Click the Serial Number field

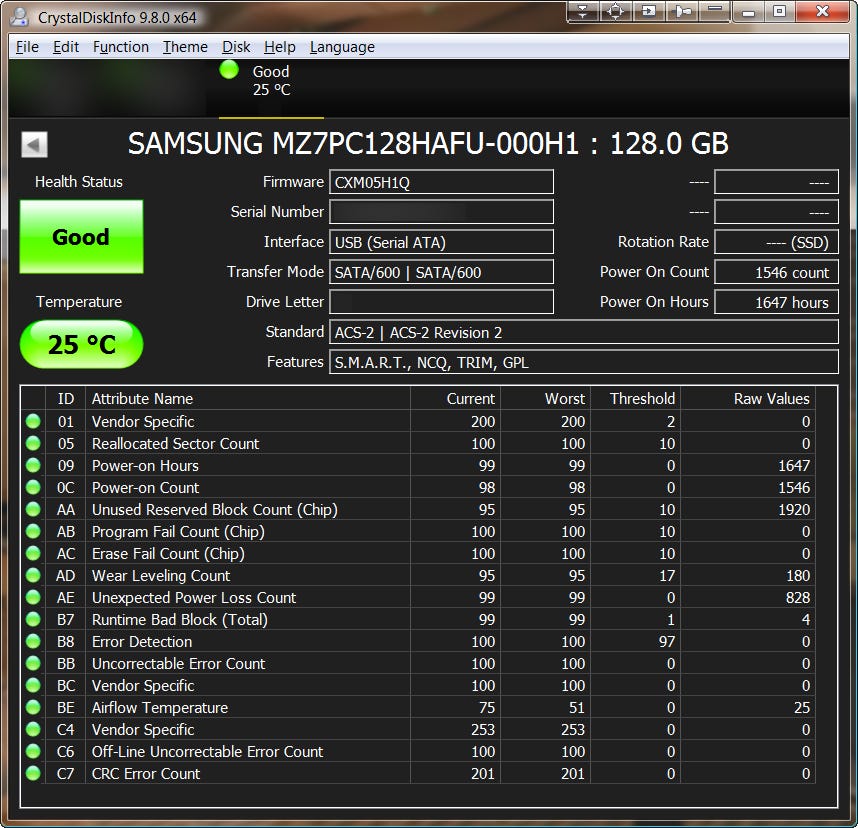[441, 212]
